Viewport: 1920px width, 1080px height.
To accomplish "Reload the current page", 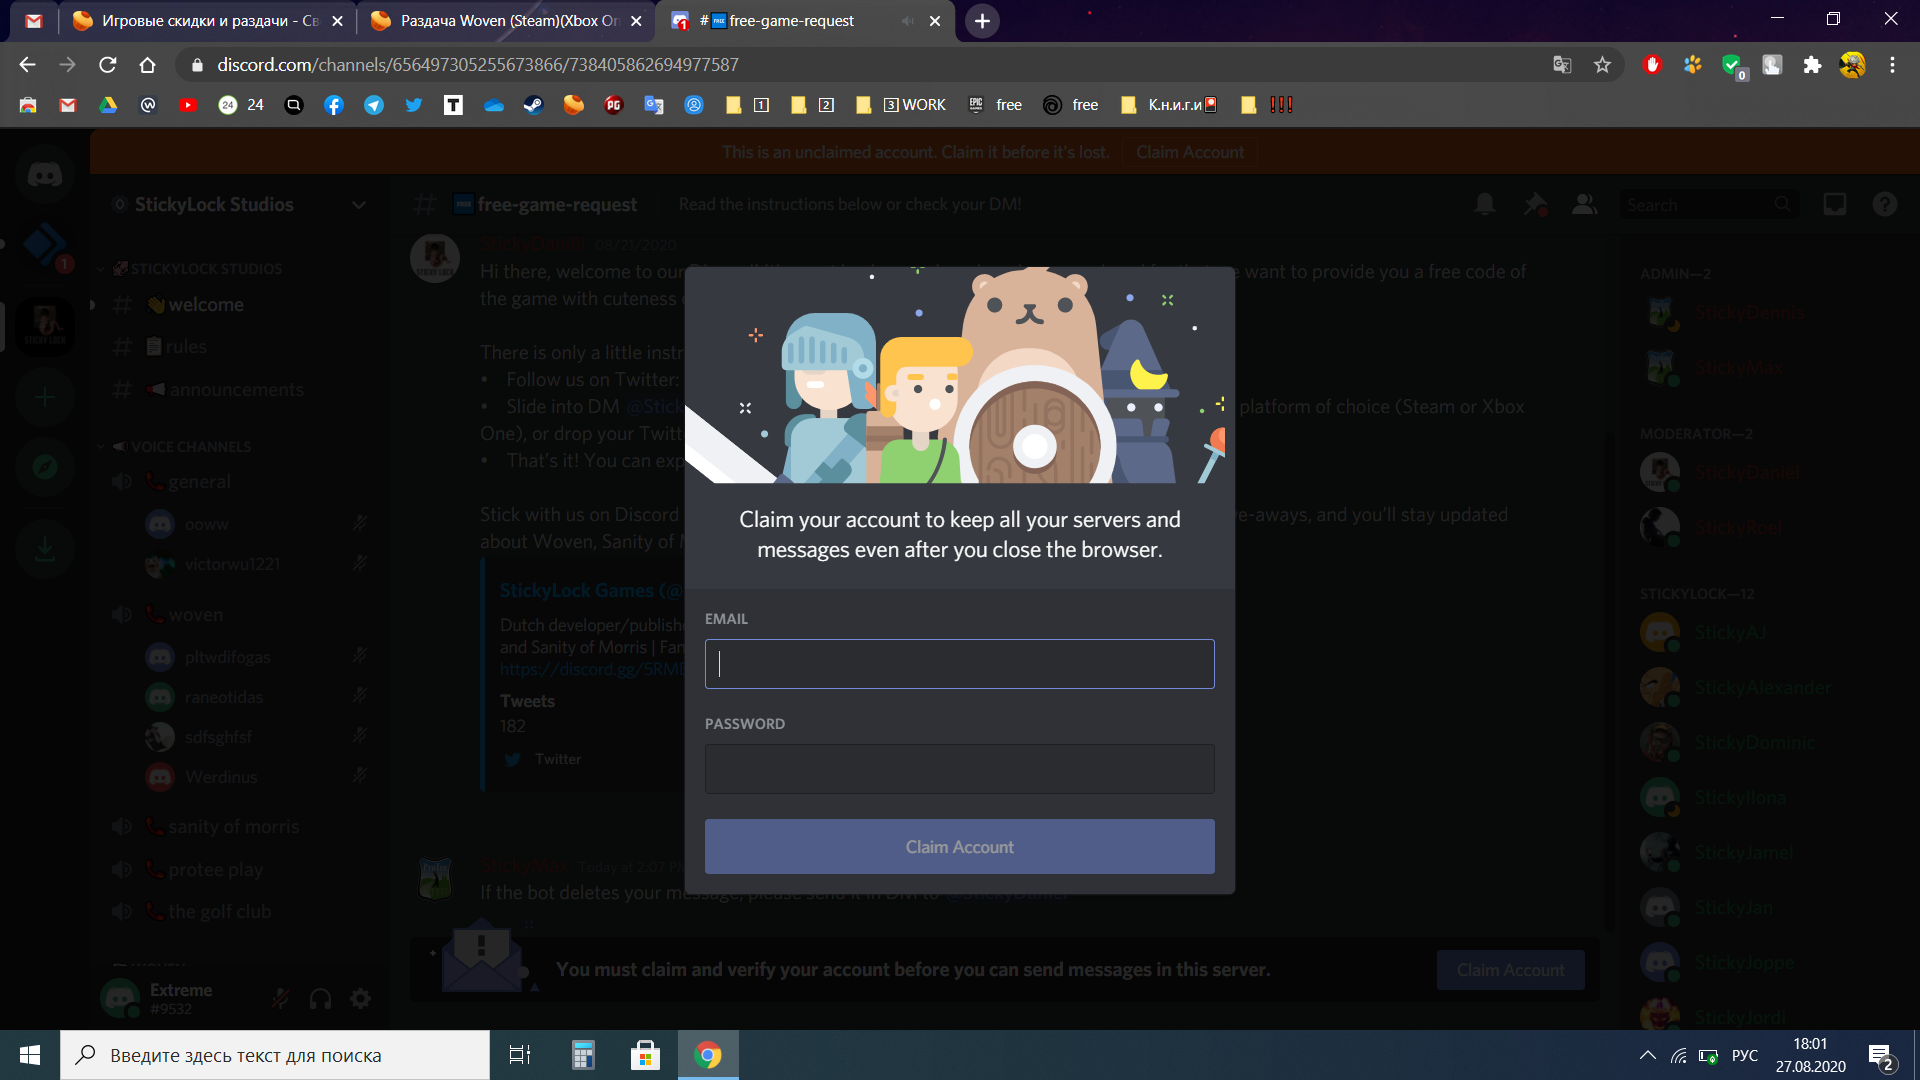I will [x=107, y=65].
